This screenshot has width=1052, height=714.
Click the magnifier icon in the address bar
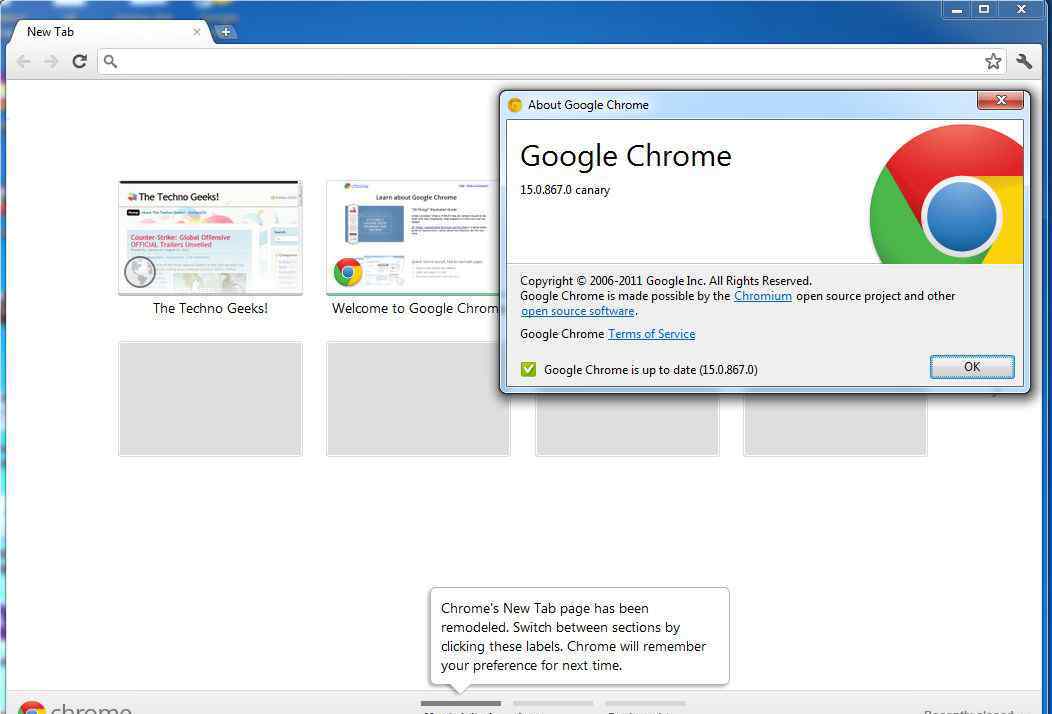(x=111, y=62)
